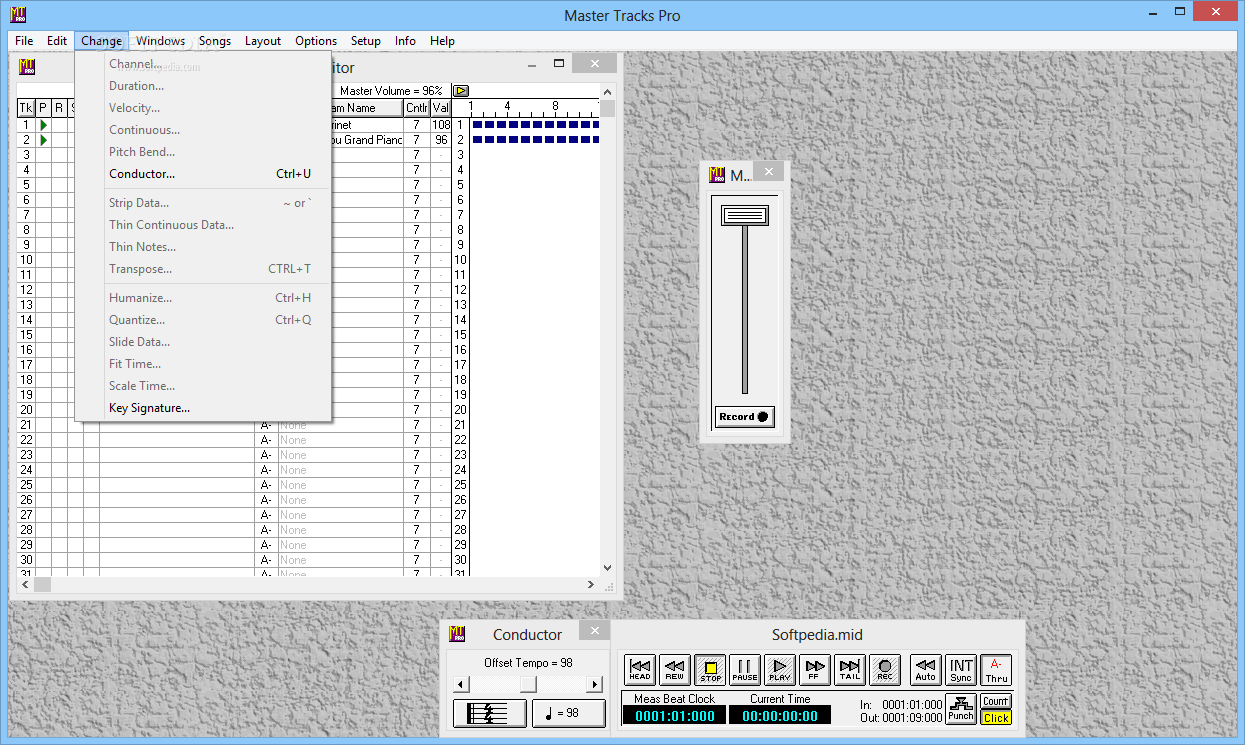The height and width of the screenshot is (745, 1245).
Task: Click the FF fast-forward button
Action: click(x=815, y=669)
